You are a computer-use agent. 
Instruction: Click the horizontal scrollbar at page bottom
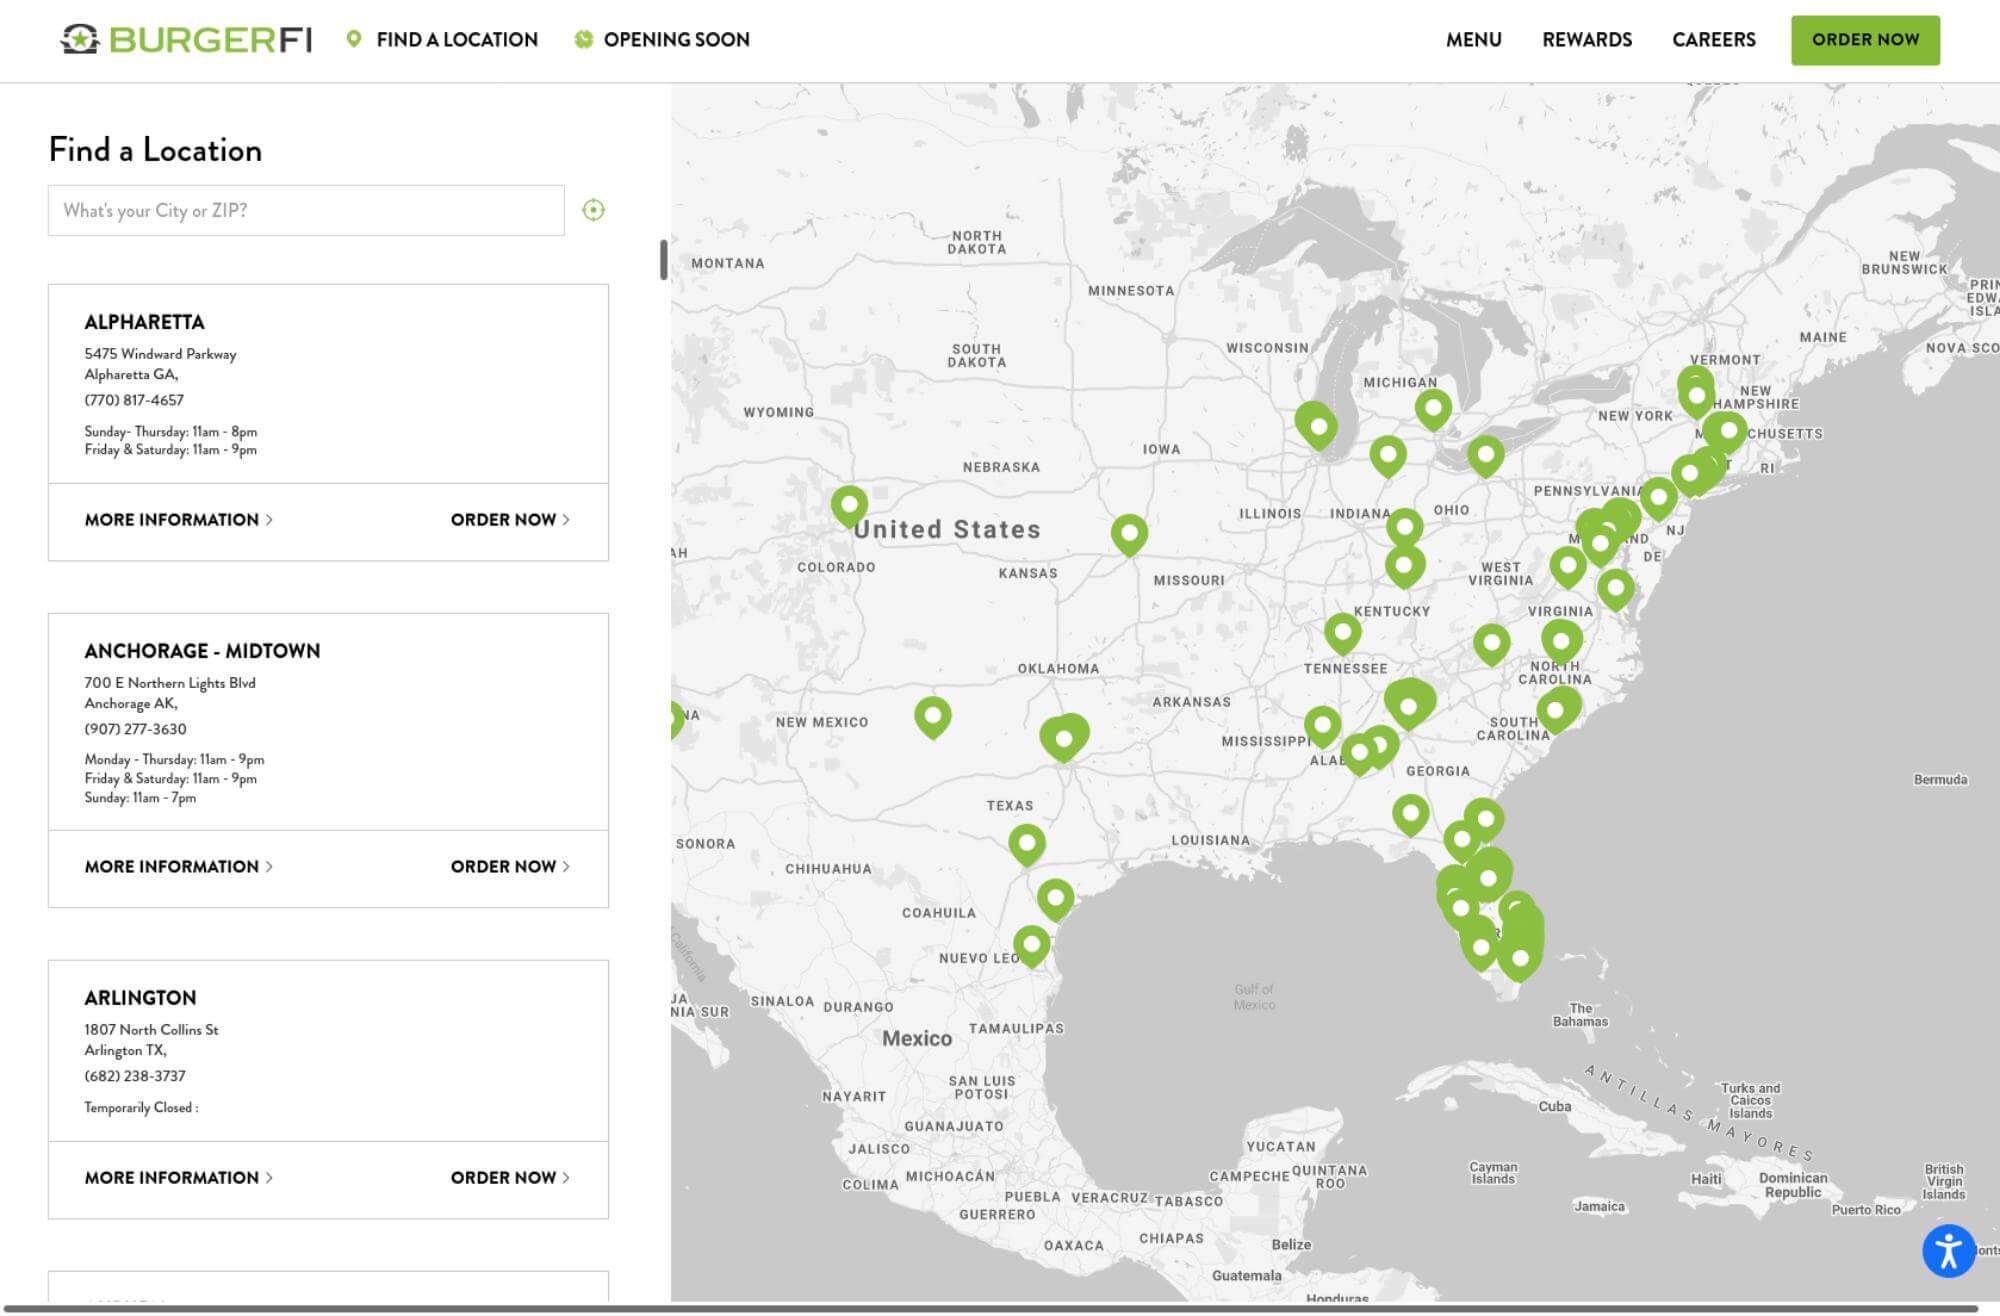[990, 1309]
